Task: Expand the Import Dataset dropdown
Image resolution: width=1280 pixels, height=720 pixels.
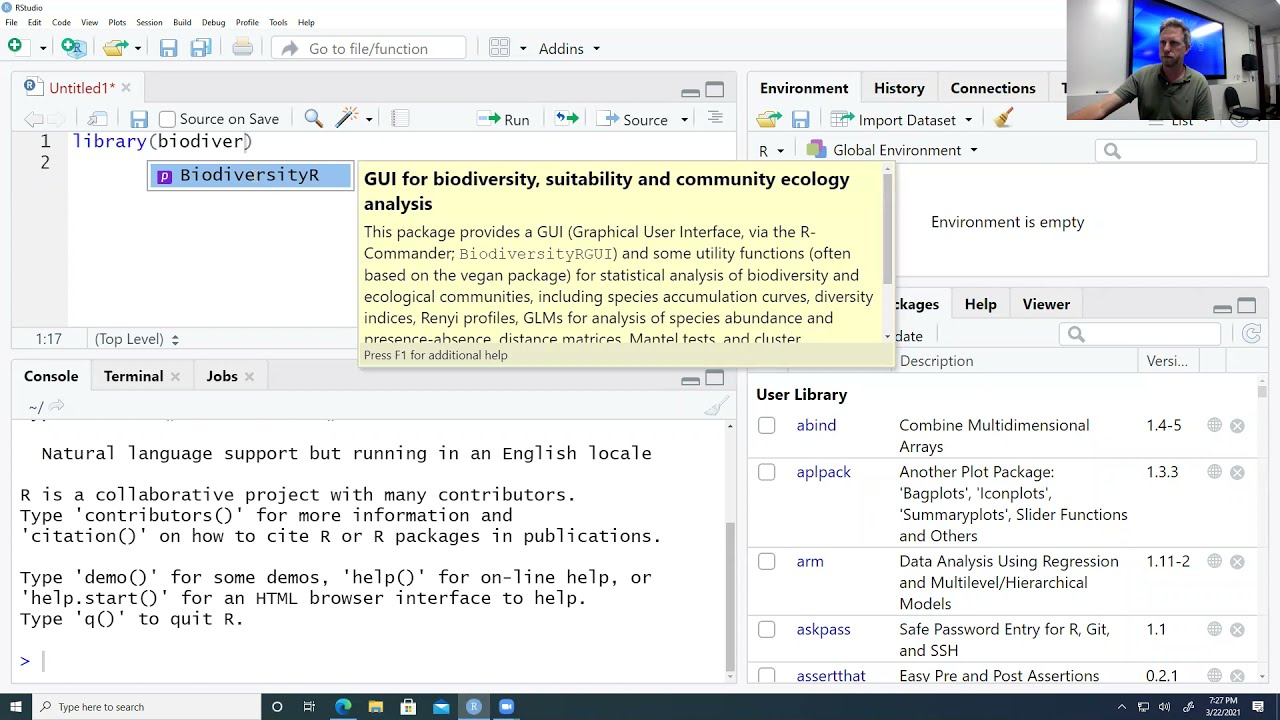Action: (968, 120)
